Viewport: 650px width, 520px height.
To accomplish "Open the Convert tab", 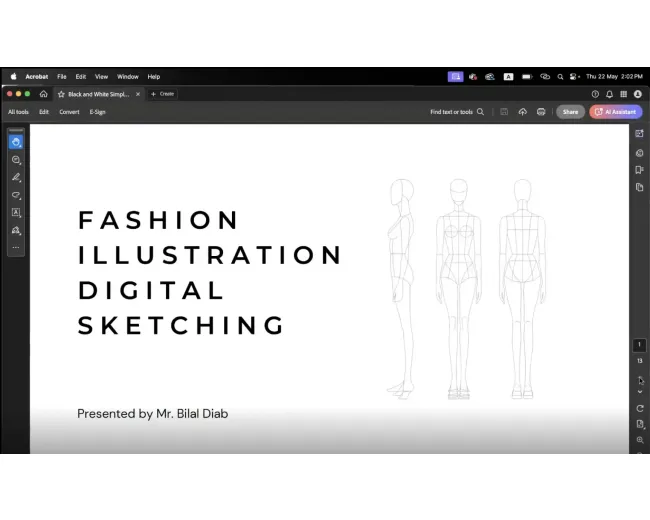I will point(69,112).
